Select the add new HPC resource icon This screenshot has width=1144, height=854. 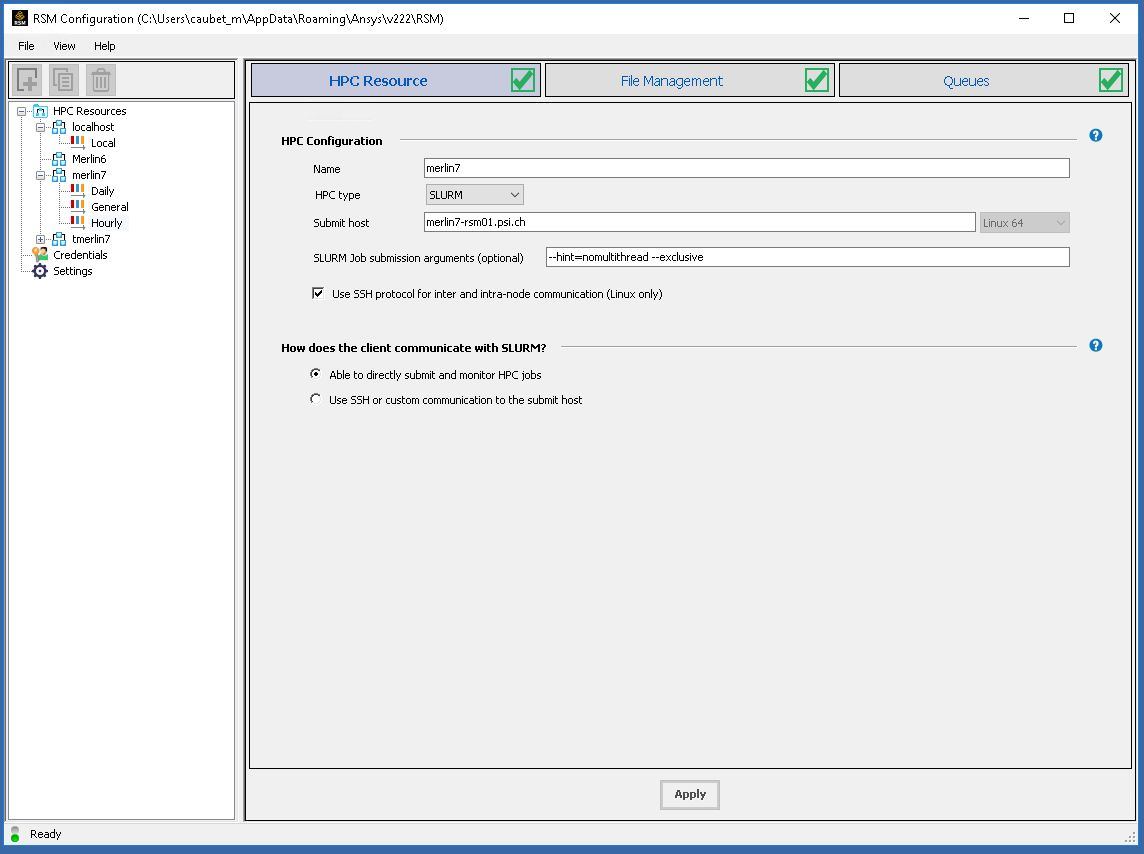pyautogui.click(x=27, y=80)
